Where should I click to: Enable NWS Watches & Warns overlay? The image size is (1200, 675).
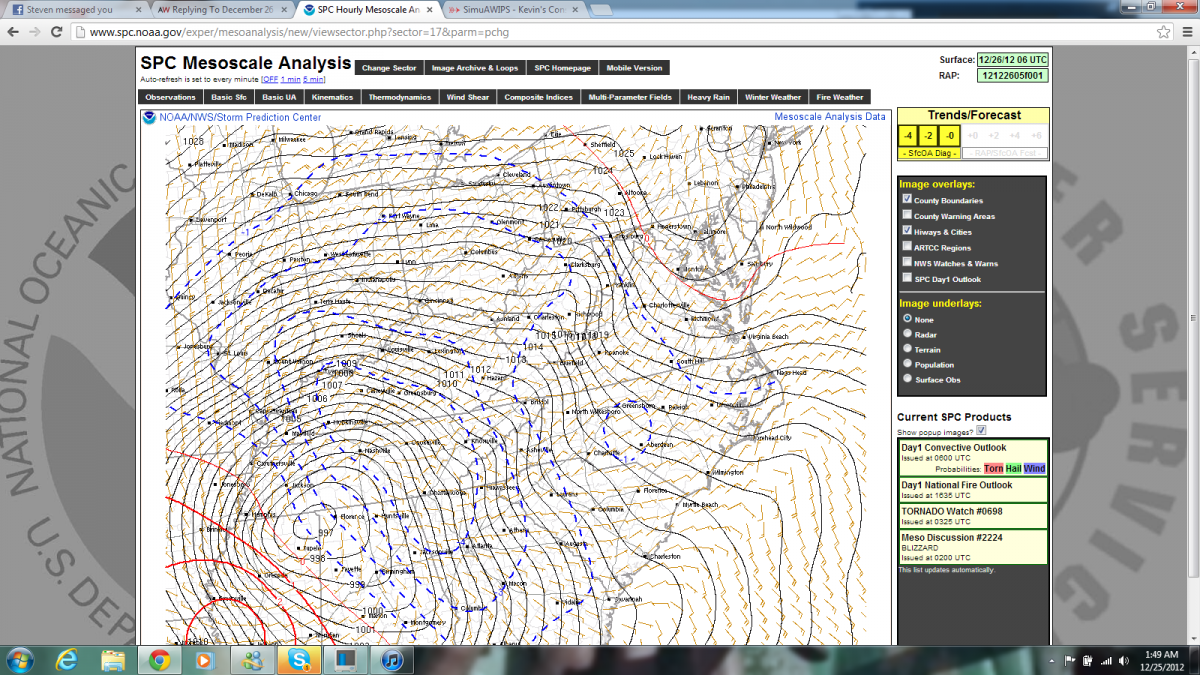(x=907, y=263)
